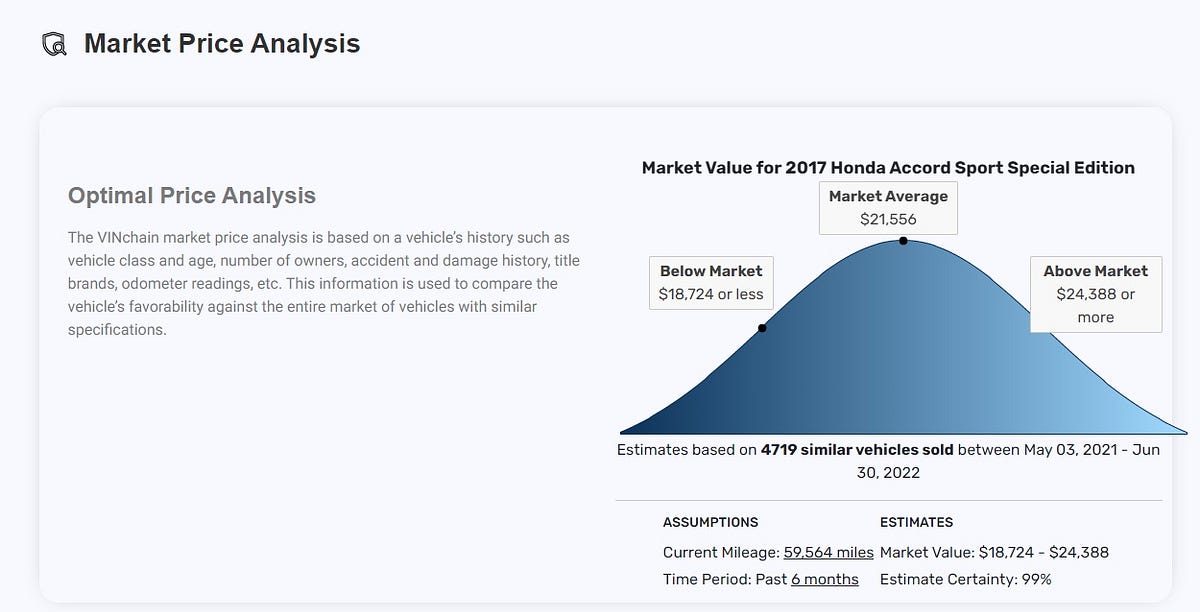Screen dimensions: 1200x612
Task: Click the Estimate Certainty 99% value
Action: click(x=966, y=579)
